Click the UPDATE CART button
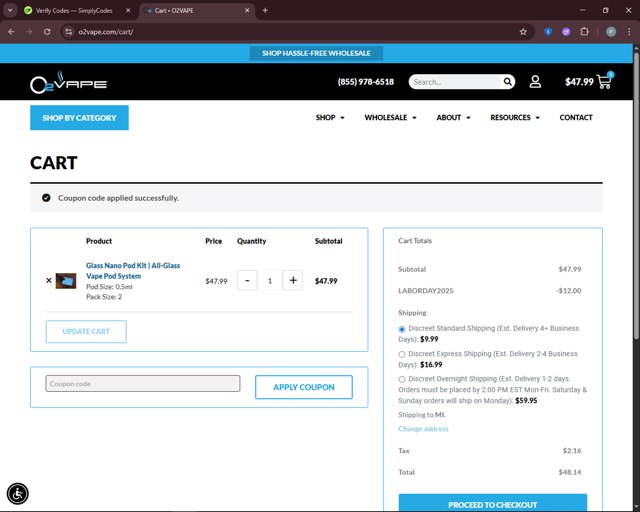The height and width of the screenshot is (512, 640). coord(86,332)
